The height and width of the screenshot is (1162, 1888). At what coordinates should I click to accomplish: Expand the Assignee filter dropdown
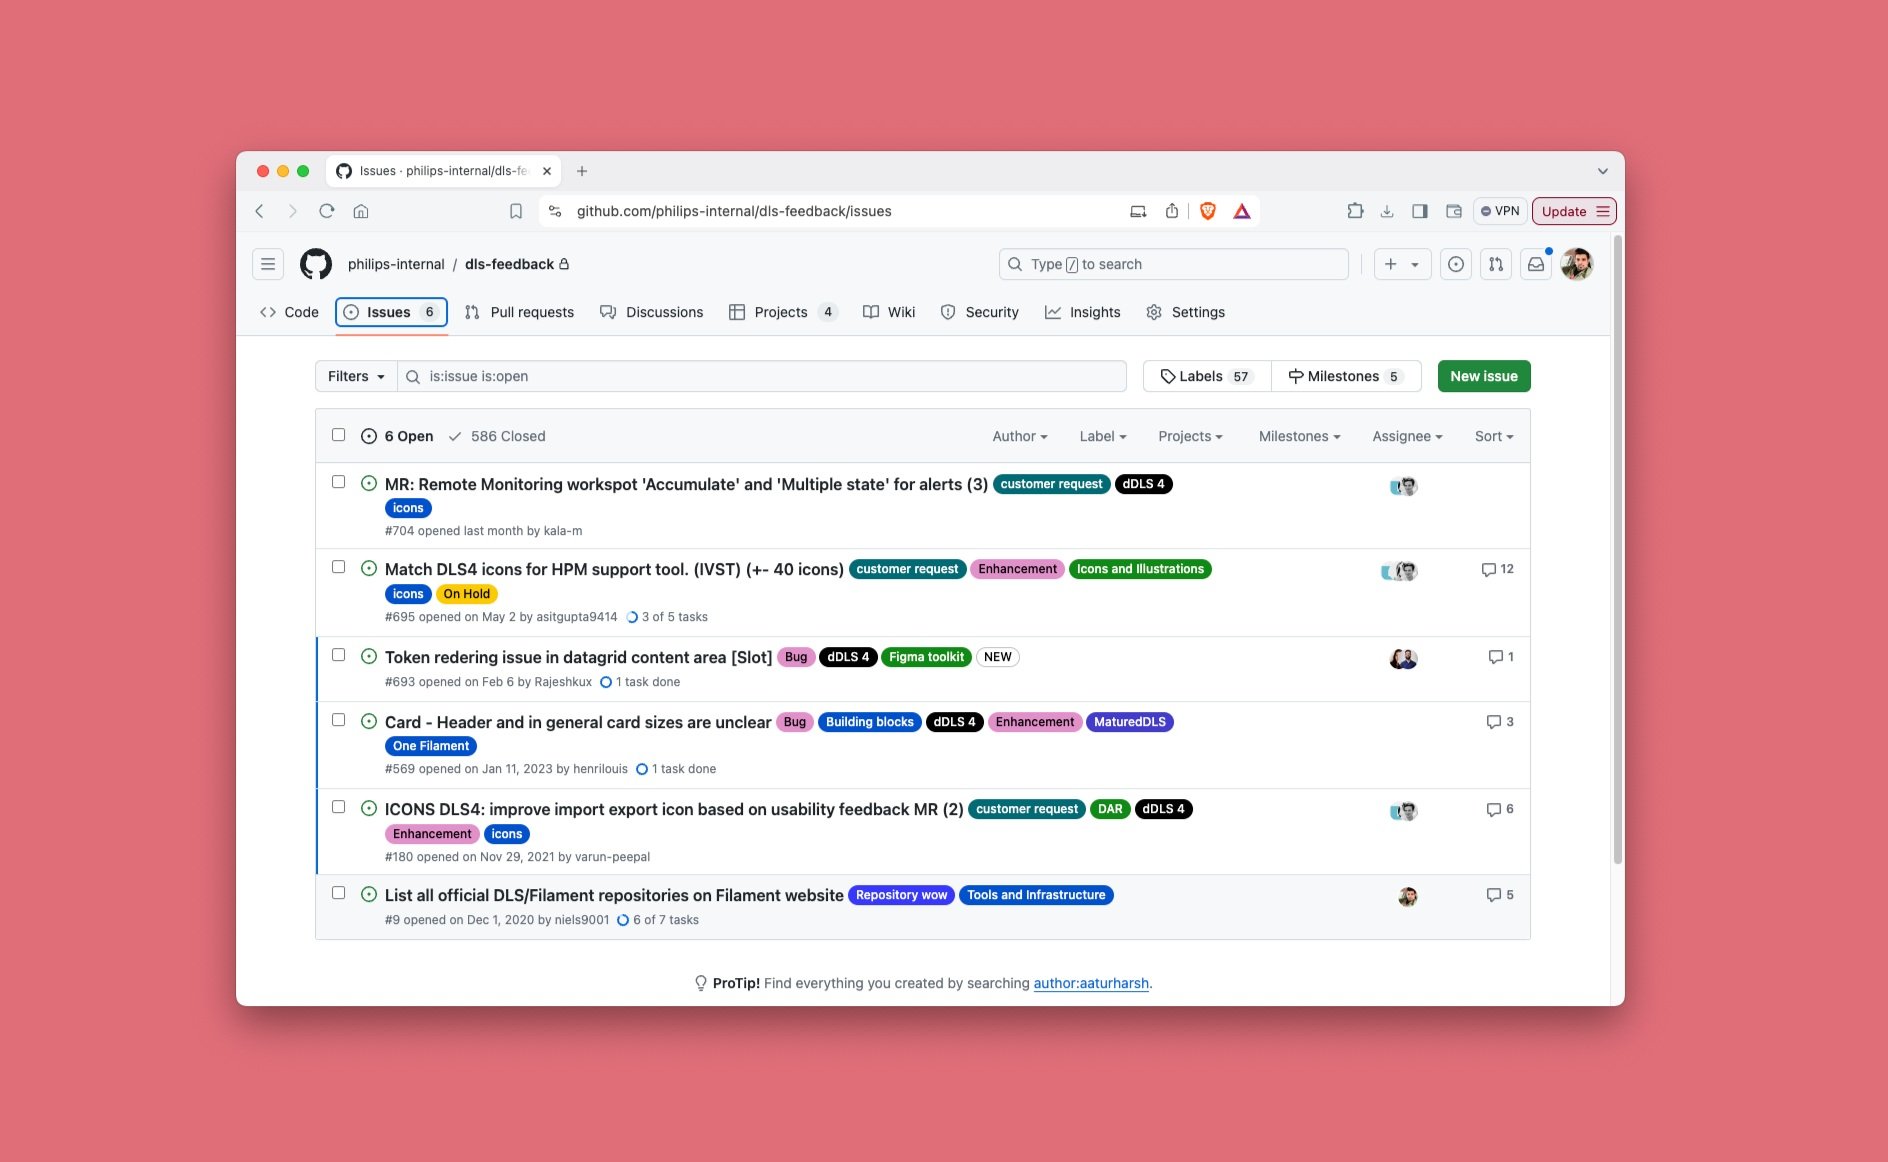1407,436
